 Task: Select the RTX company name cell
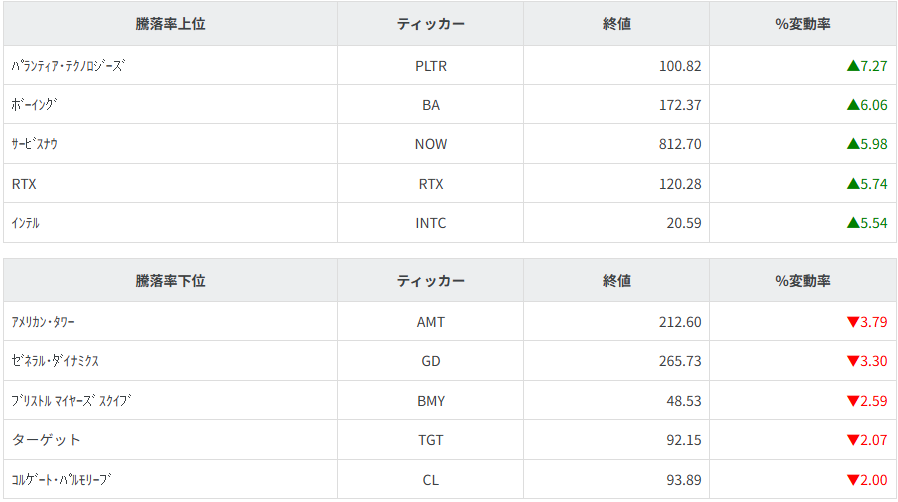(24, 184)
